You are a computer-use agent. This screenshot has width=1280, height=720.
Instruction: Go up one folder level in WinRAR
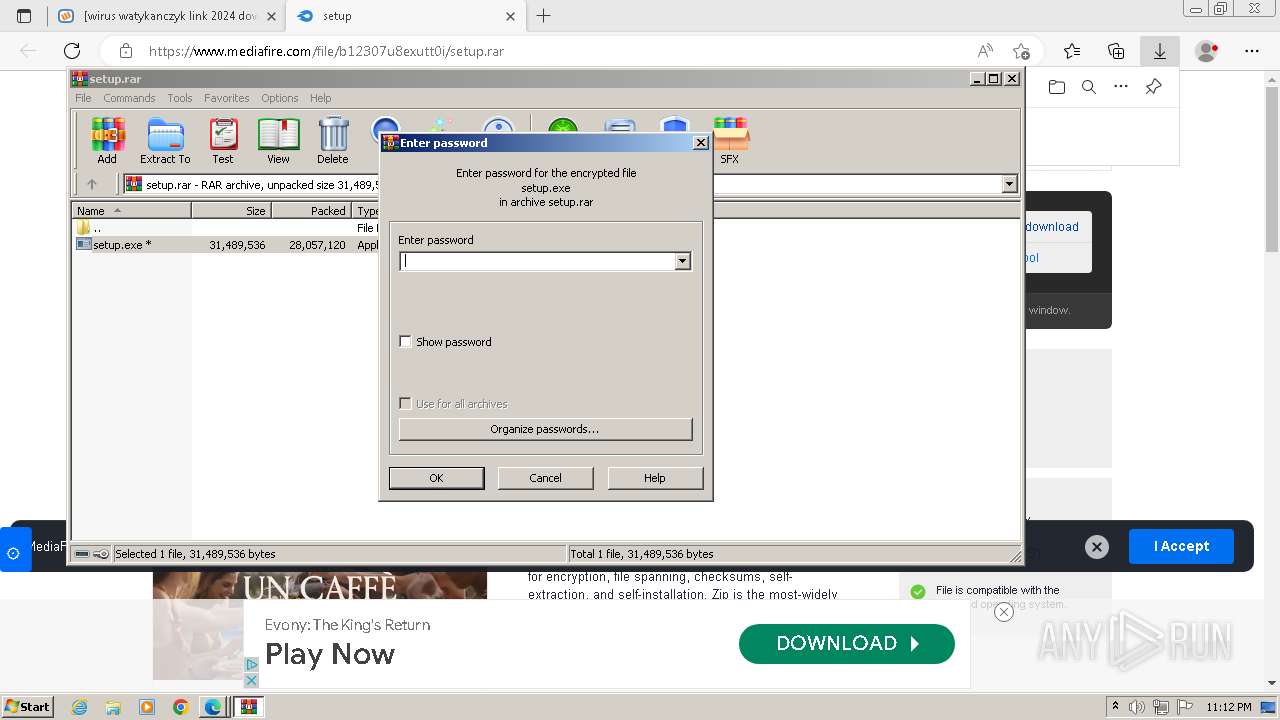tap(92, 184)
